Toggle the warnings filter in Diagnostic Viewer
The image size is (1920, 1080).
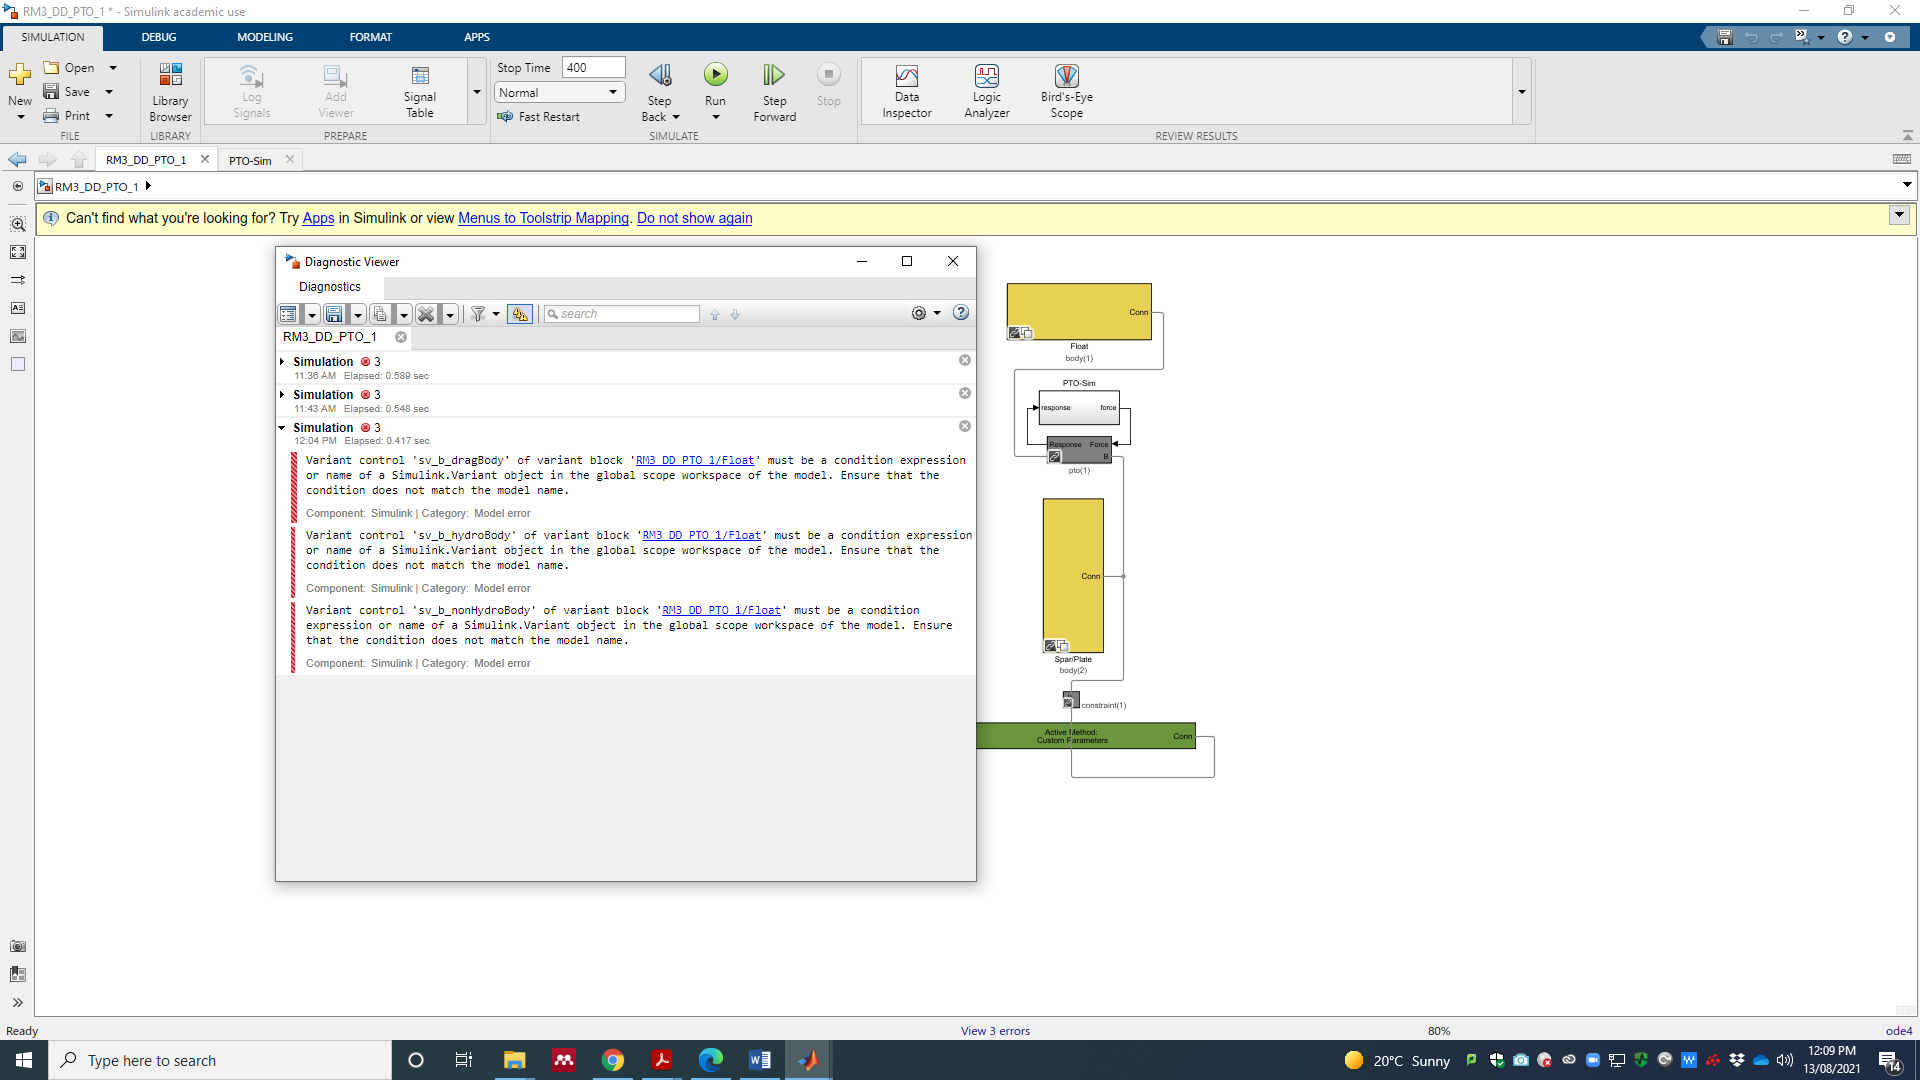point(519,314)
